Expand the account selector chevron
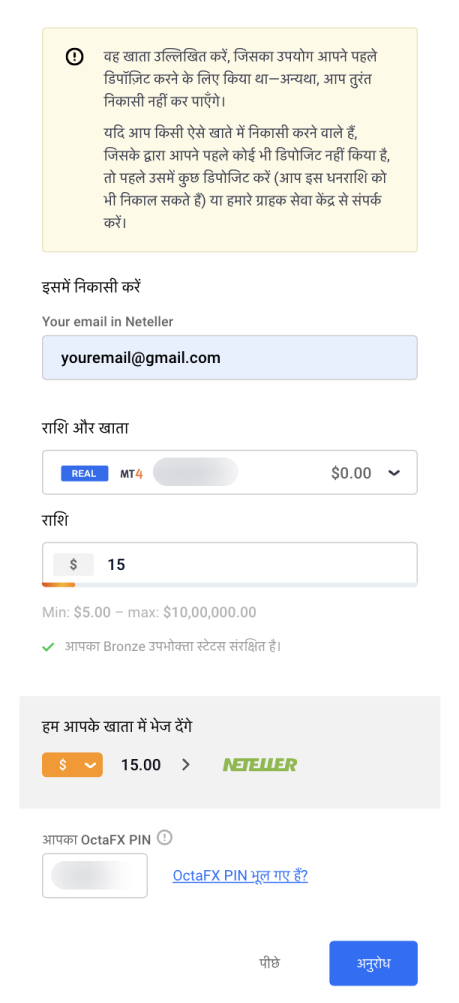Viewport: 459px width, 1003px height. (394, 473)
